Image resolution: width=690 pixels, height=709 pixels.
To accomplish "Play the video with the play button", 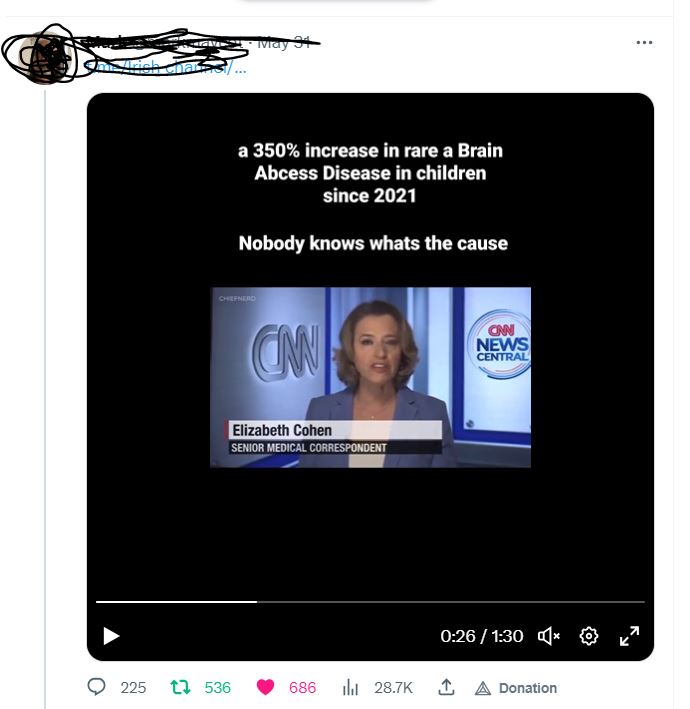I will tap(111, 636).
